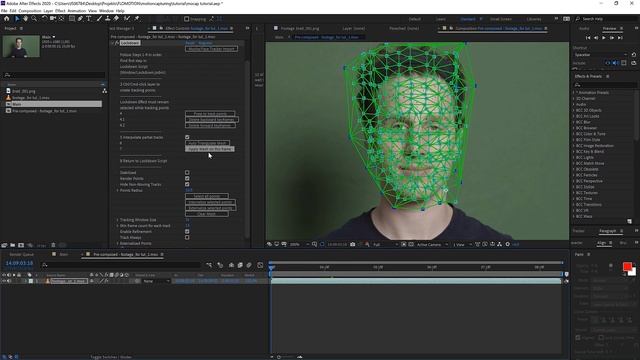This screenshot has width=640, height=360.
Task: Select the Rectangle shape tool
Action: (72, 19)
